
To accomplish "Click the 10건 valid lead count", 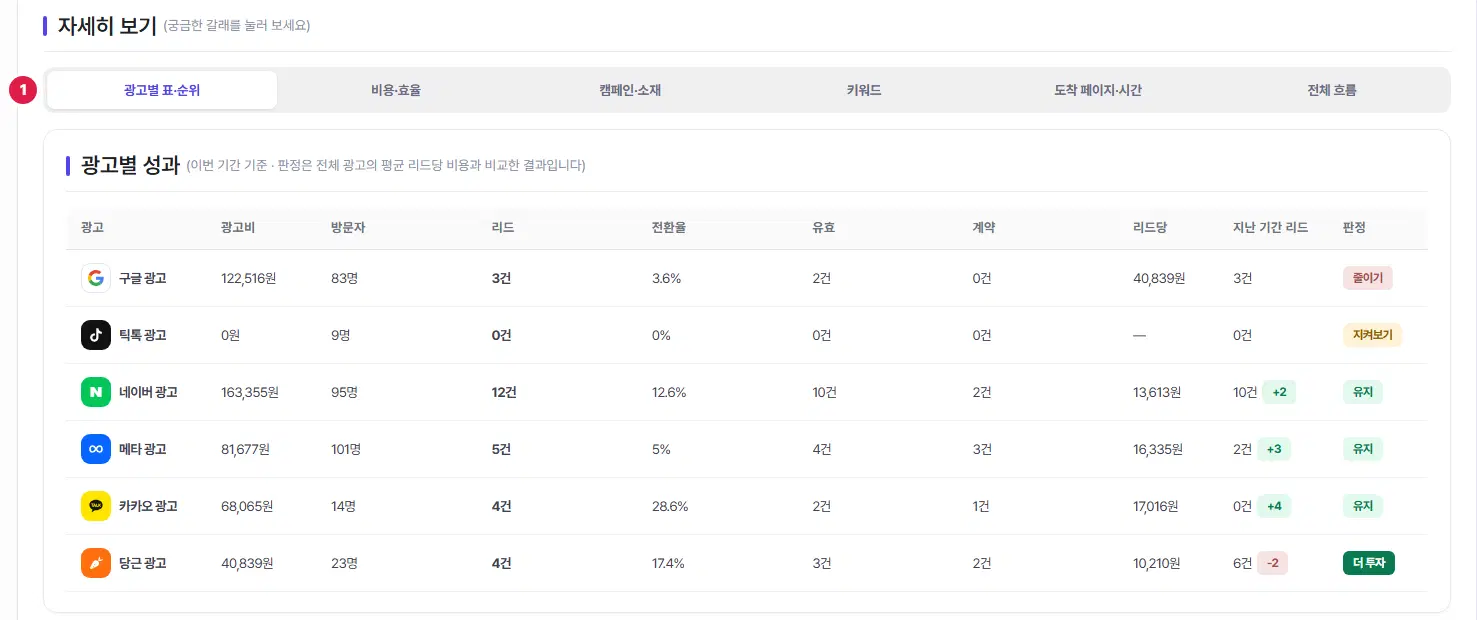I will 825,392.
